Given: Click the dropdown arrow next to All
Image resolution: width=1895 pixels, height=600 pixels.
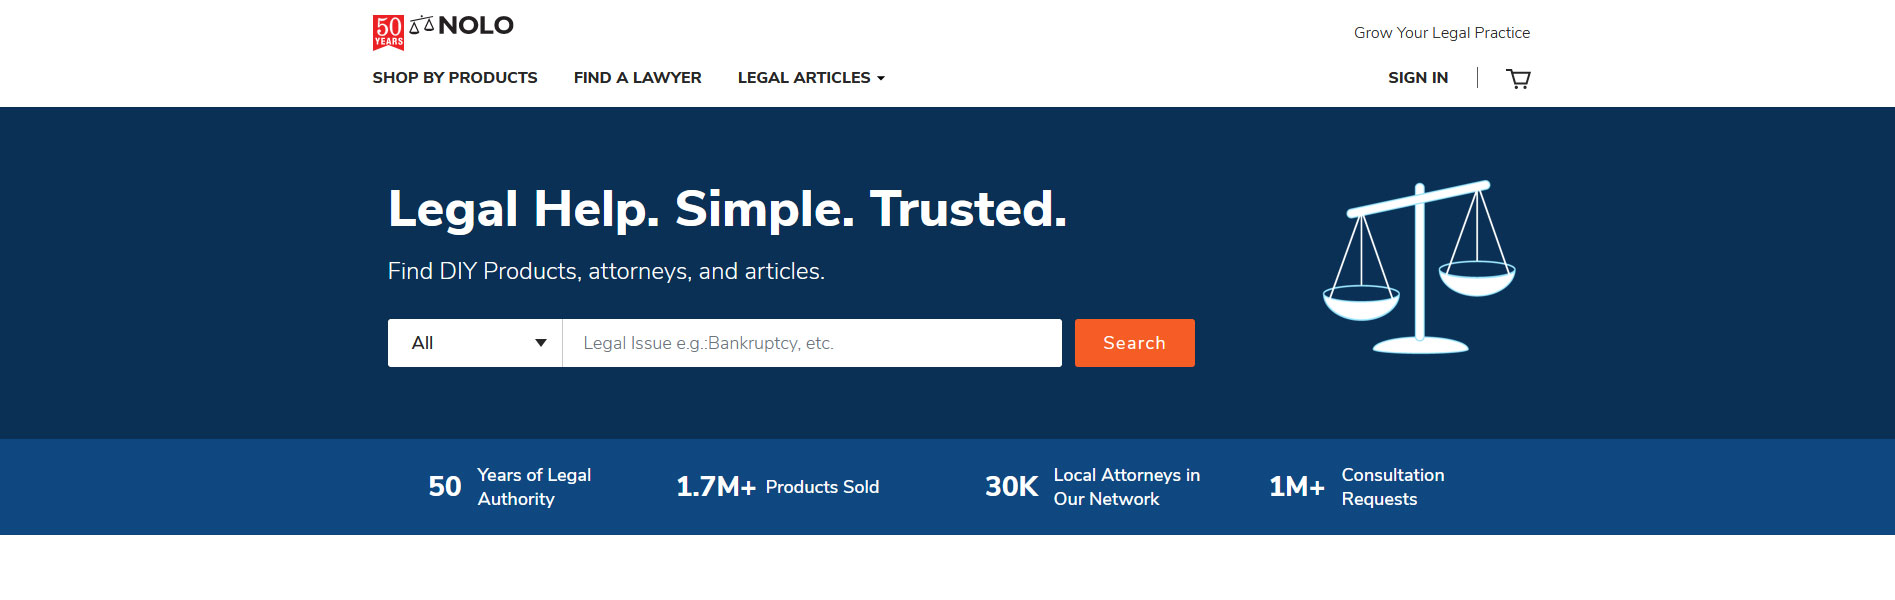Looking at the screenshot, I should click(541, 343).
